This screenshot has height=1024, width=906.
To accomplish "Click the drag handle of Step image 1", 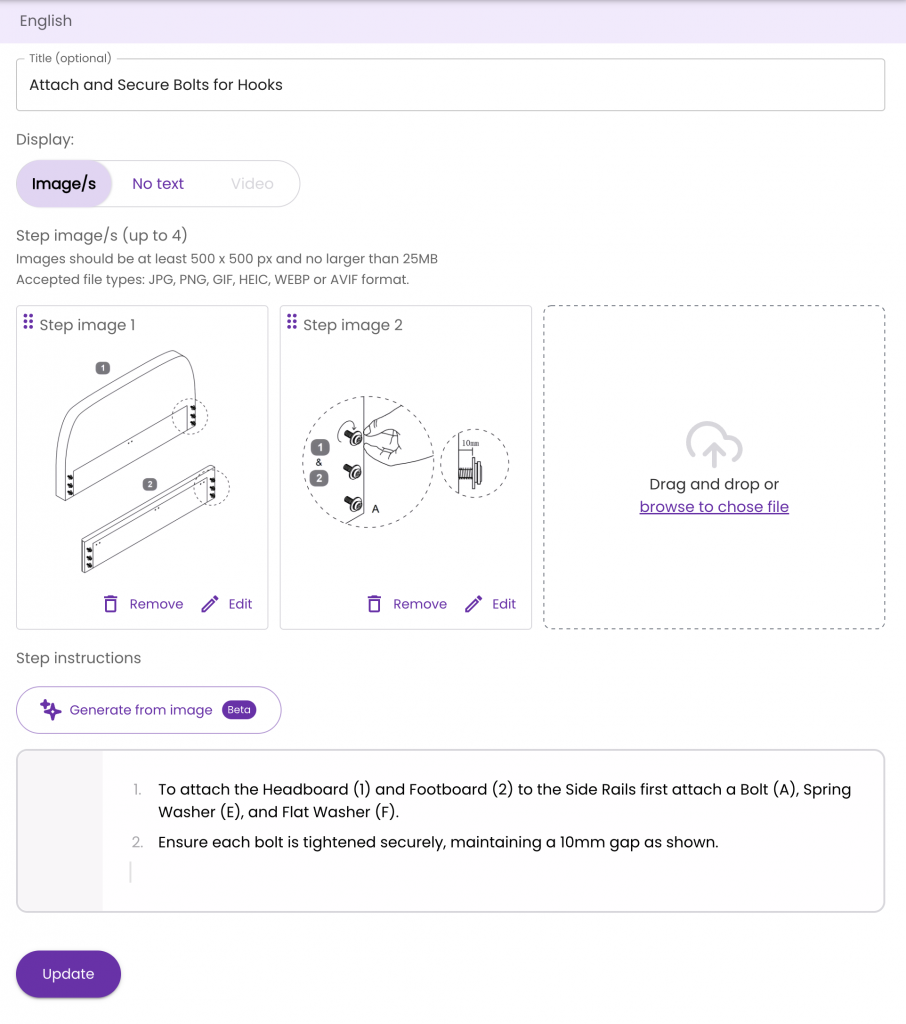I will coord(28,321).
